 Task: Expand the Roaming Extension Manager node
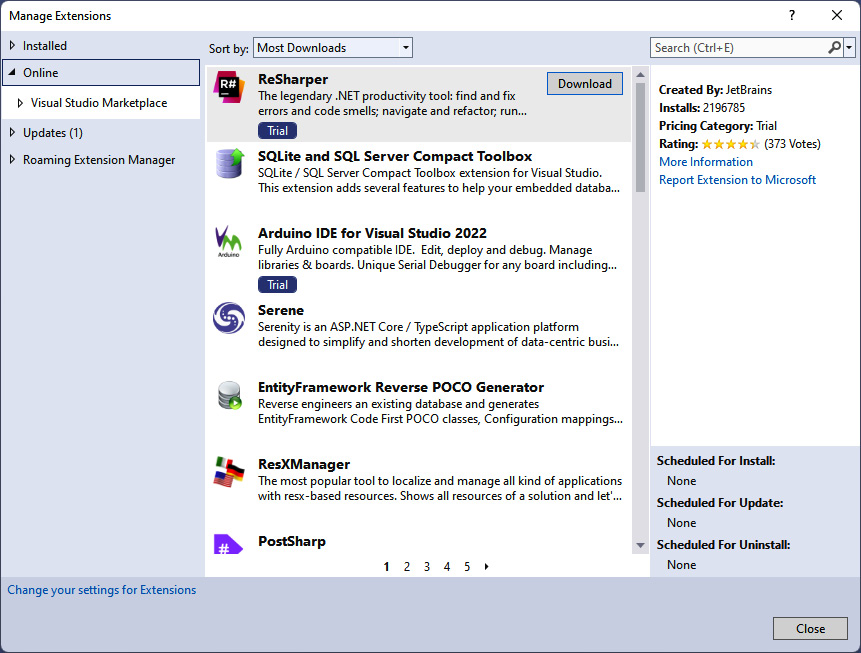tap(12, 159)
